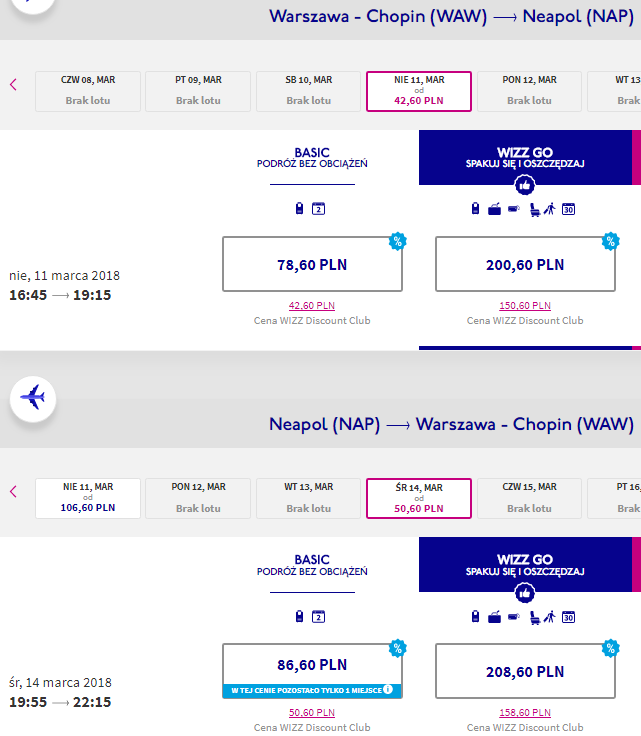
Task: Open the 42,60 PLN WIZZ Discount Club price link
Action: pyautogui.click(x=312, y=306)
